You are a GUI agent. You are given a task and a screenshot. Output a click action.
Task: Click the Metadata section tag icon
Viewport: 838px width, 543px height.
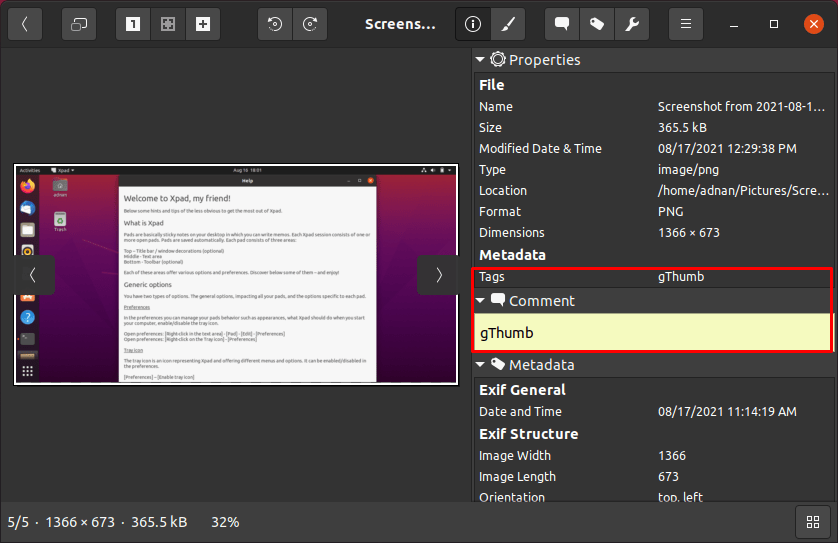click(498, 364)
